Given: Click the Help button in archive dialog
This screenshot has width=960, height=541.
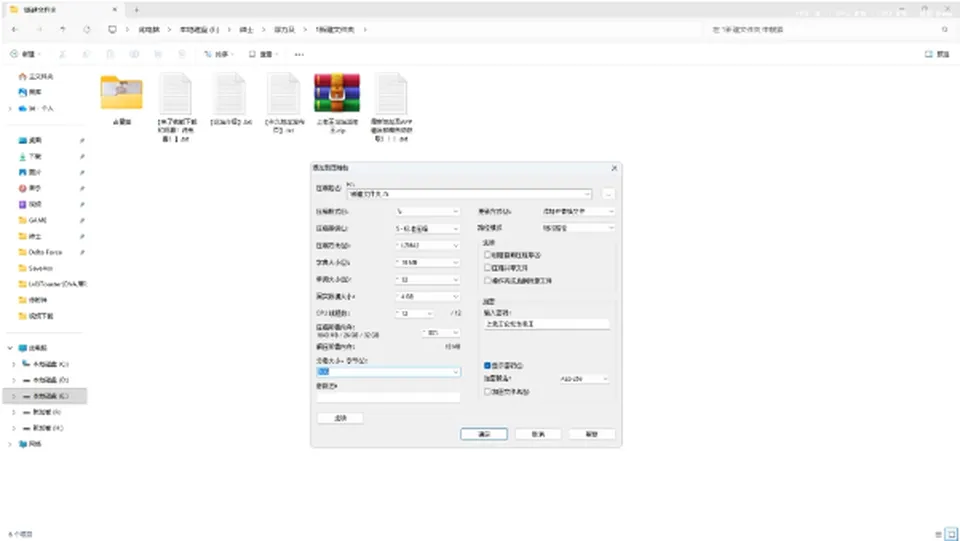Looking at the screenshot, I should click(x=591, y=434).
